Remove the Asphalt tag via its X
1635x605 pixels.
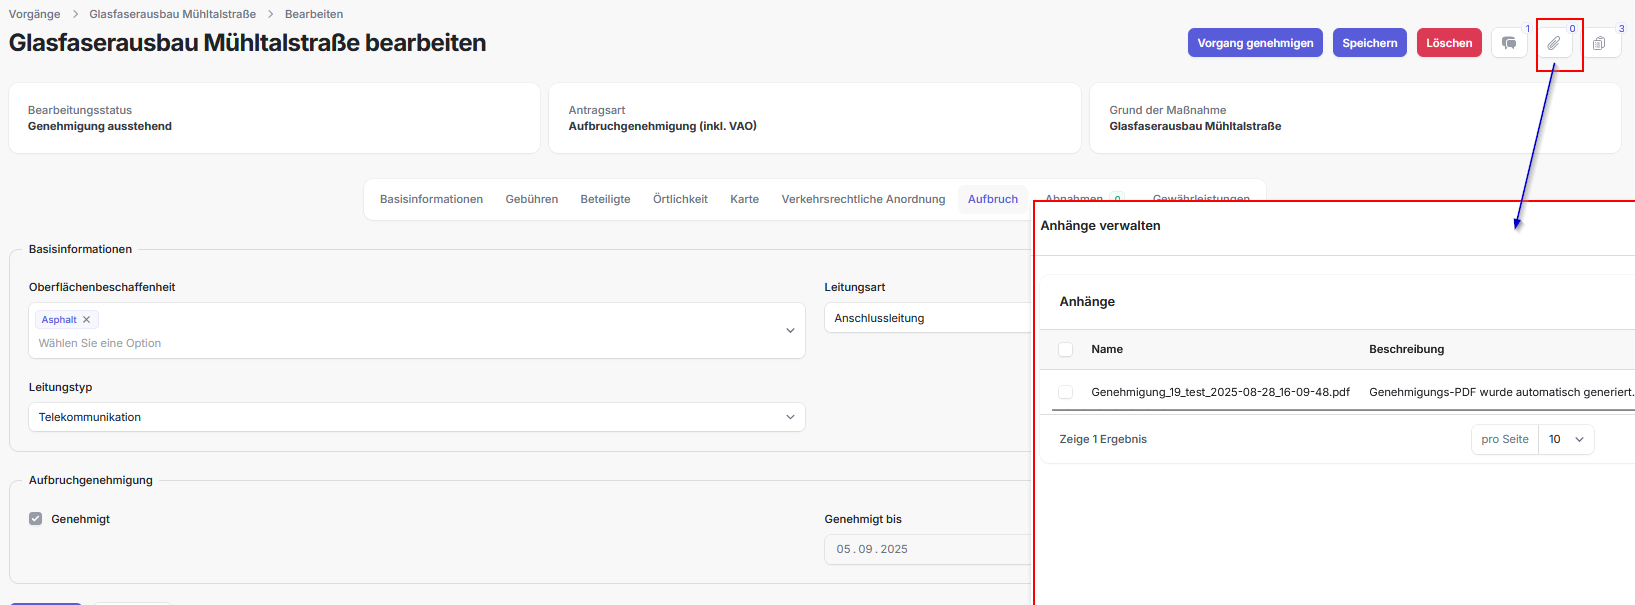87,320
